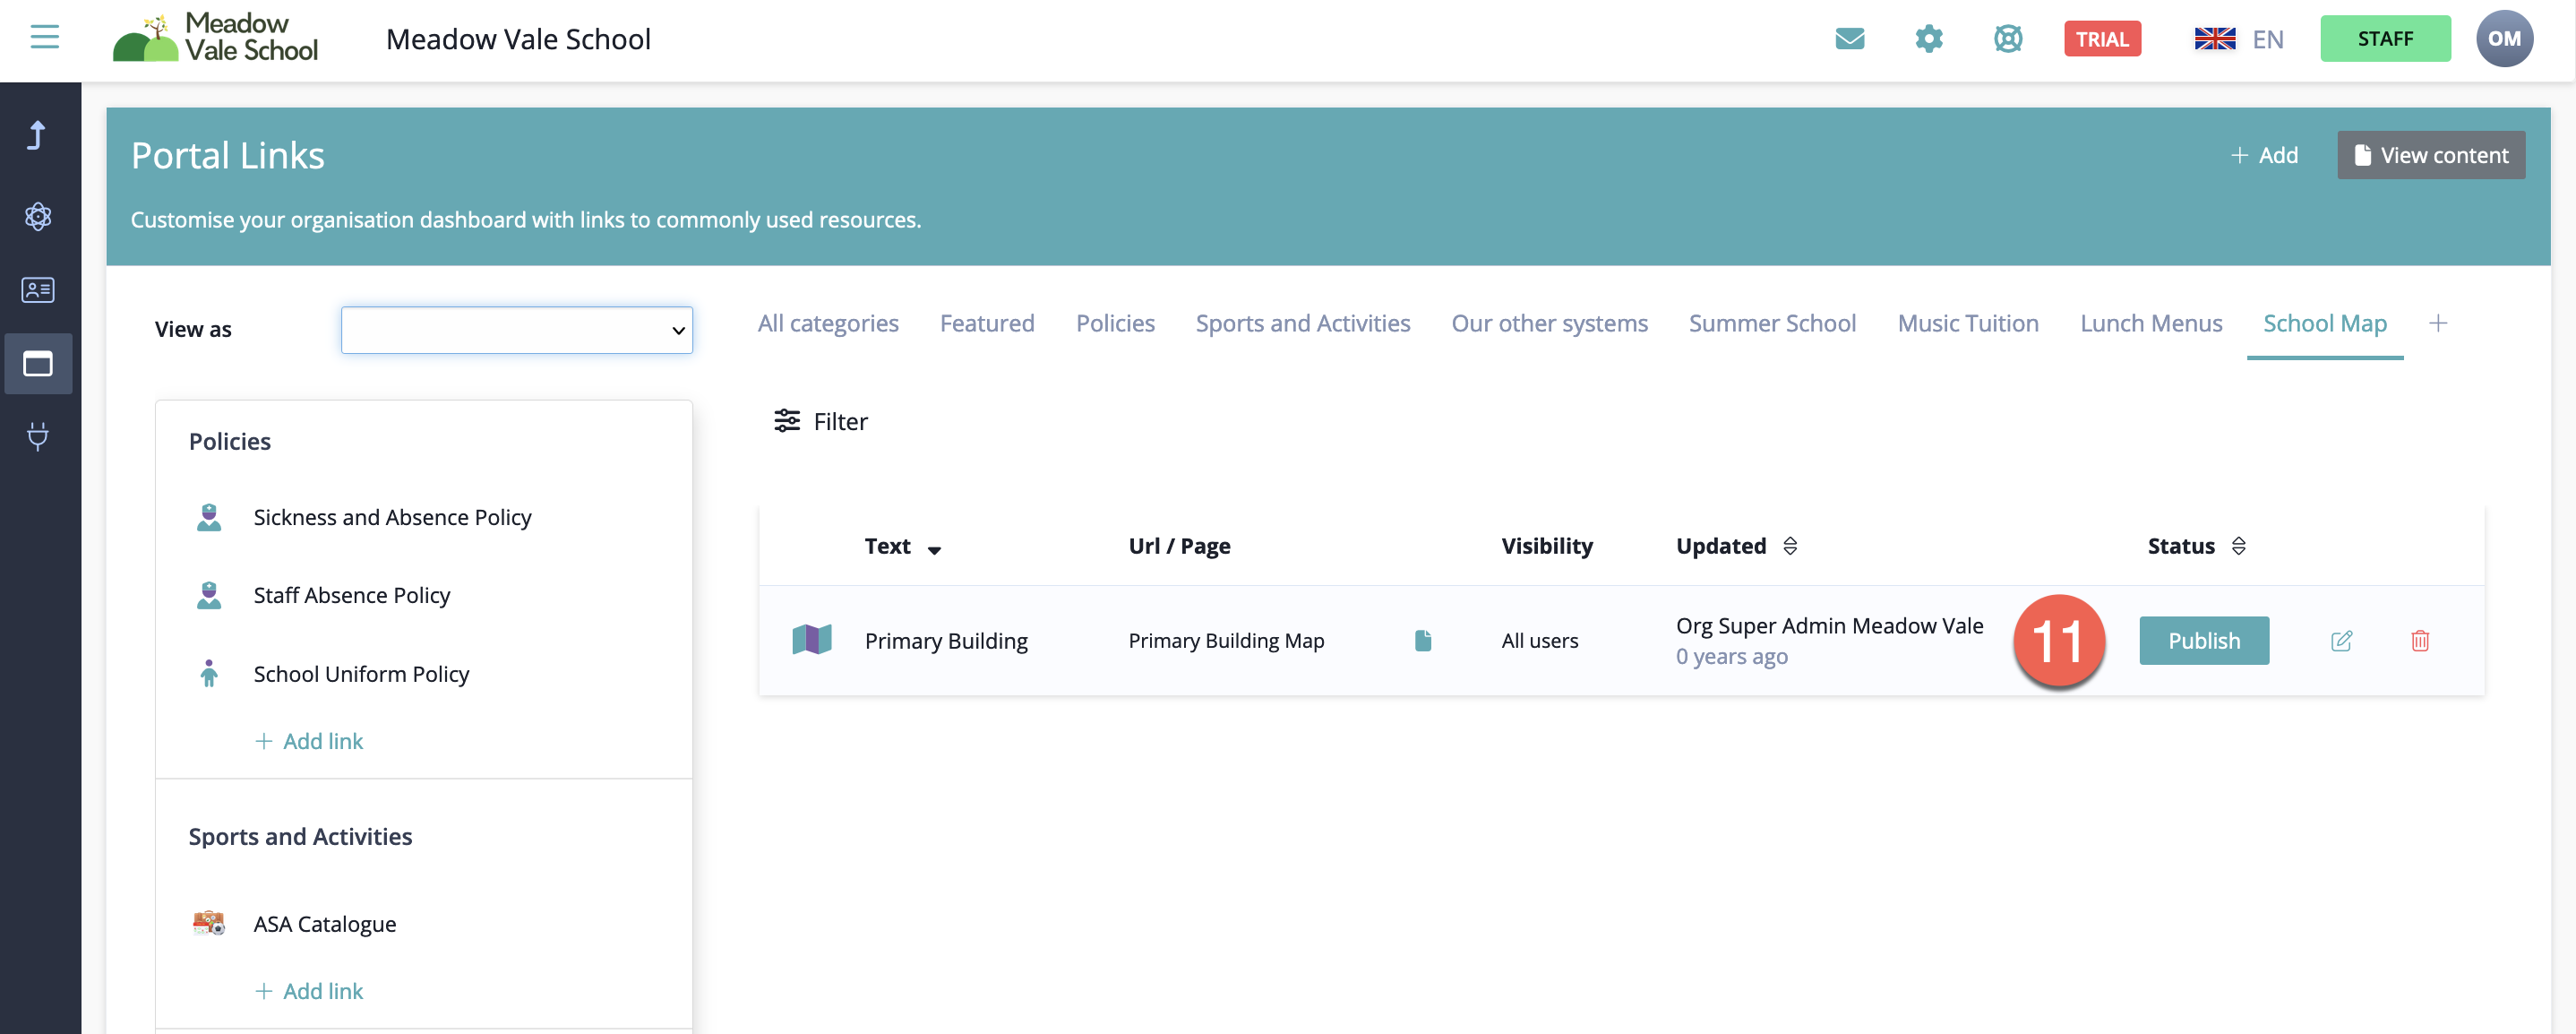The width and height of the screenshot is (2576, 1034).
Task: Select the Featured tab
Action: [x=986, y=323]
